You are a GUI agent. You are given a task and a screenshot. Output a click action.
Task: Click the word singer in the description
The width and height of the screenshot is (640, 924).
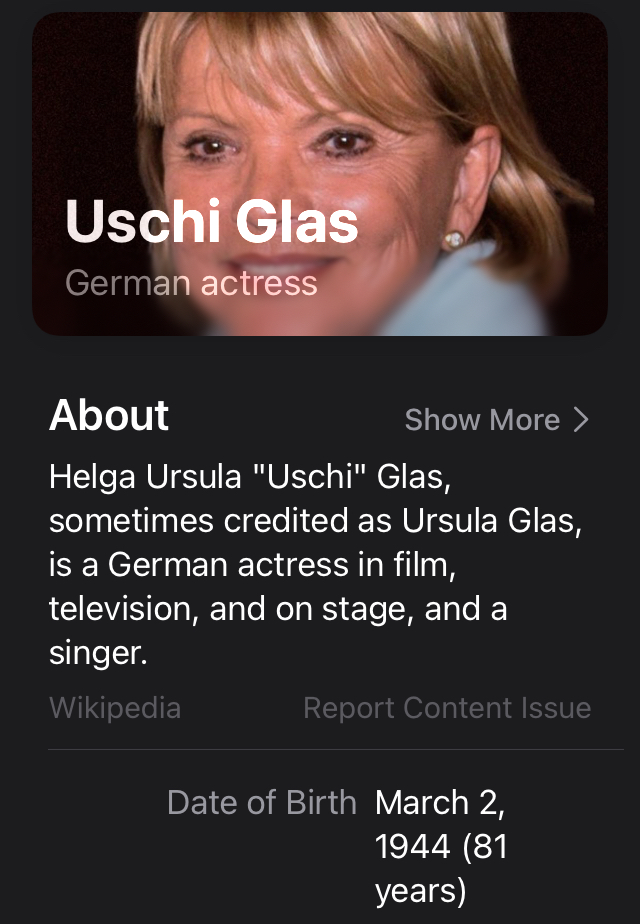click(x=97, y=654)
